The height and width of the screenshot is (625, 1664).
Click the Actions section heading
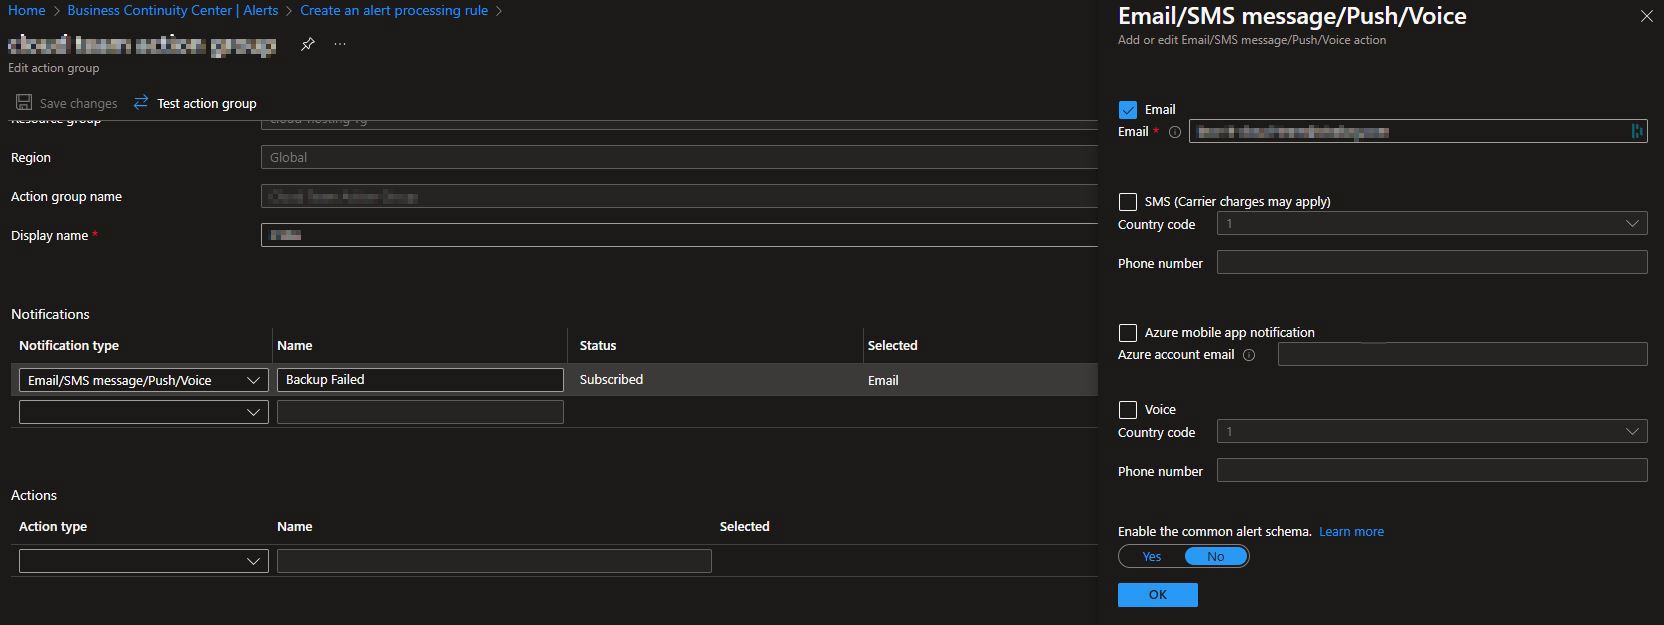(x=34, y=495)
